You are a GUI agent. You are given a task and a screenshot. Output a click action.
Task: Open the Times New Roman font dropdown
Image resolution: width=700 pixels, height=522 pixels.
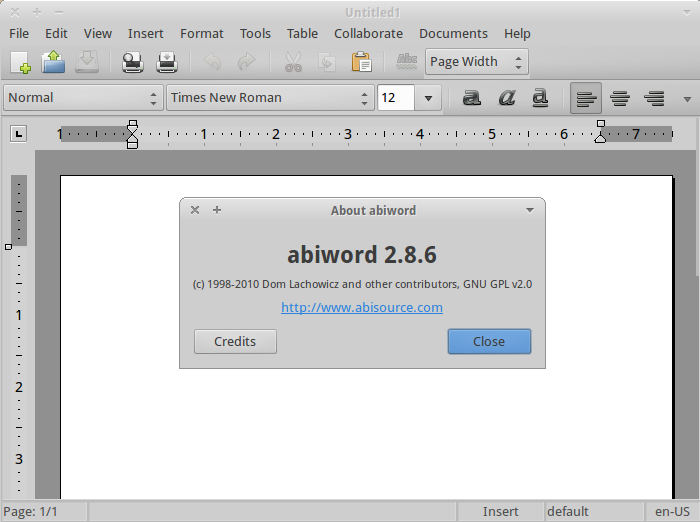tap(270, 97)
